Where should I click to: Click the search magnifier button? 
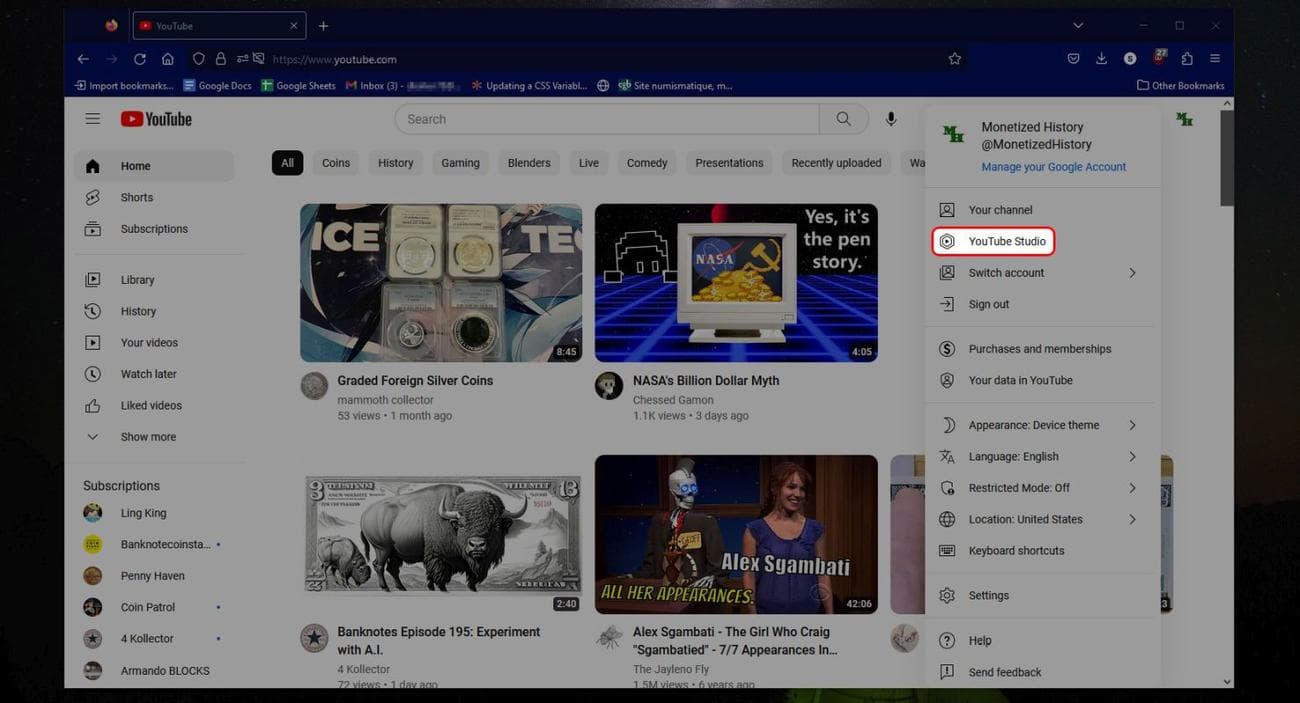point(843,119)
